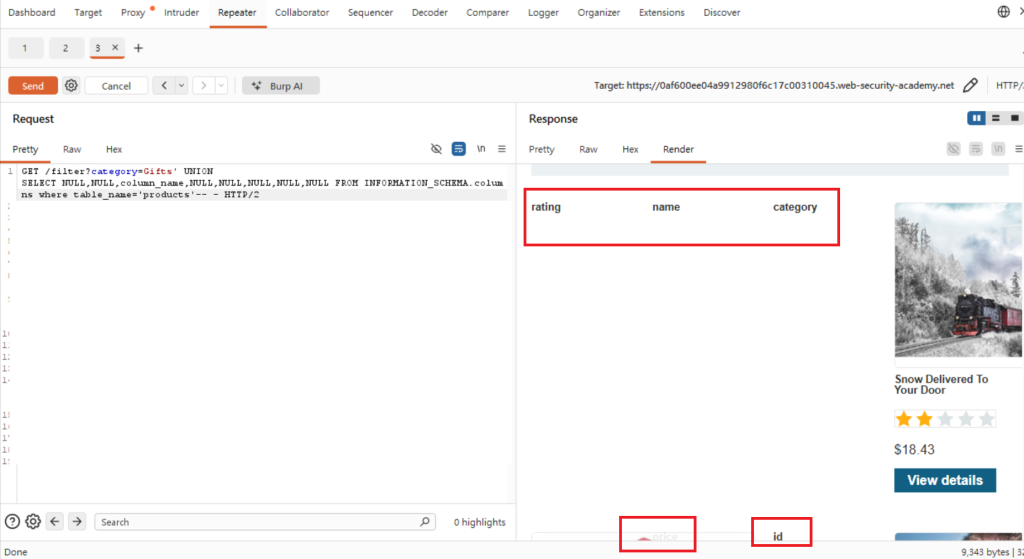Click the product star rating
1024x559 pixels.
click(945, 419)
